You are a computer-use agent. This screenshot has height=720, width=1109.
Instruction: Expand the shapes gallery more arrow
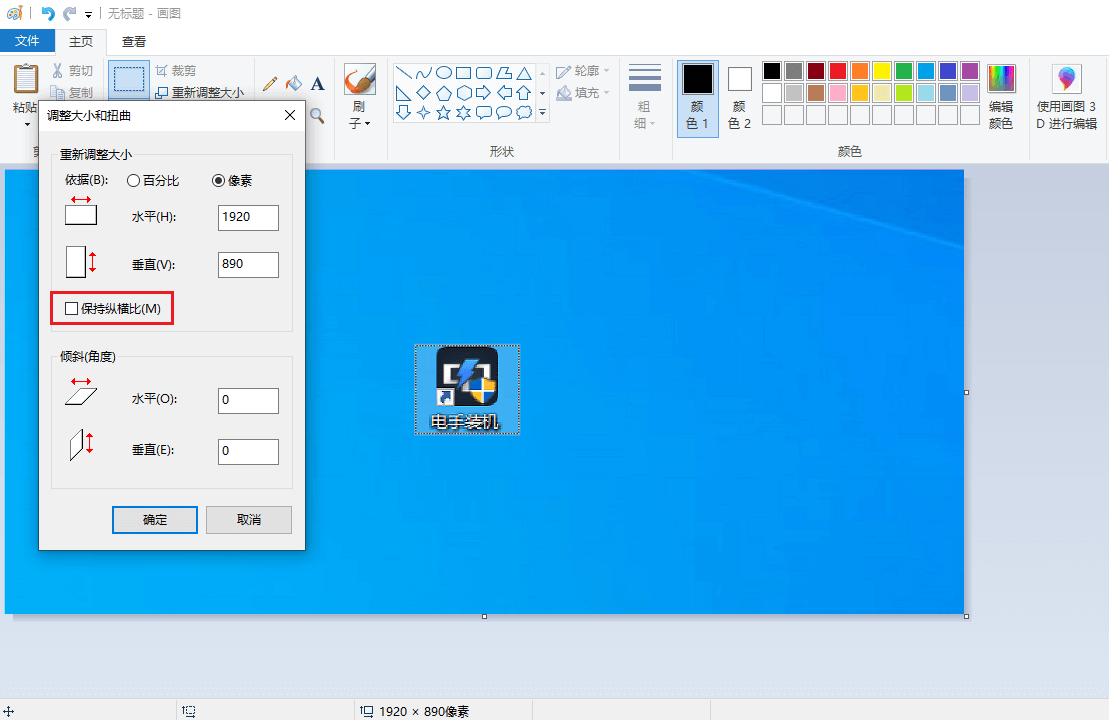(x=543, y=113)
